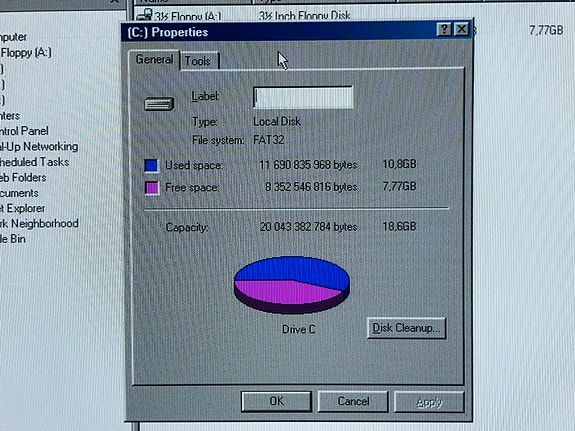The image size is (575, 431).
Task: Select My Computer in the tree
Action: pyautogui.click(x=13, y=37)
